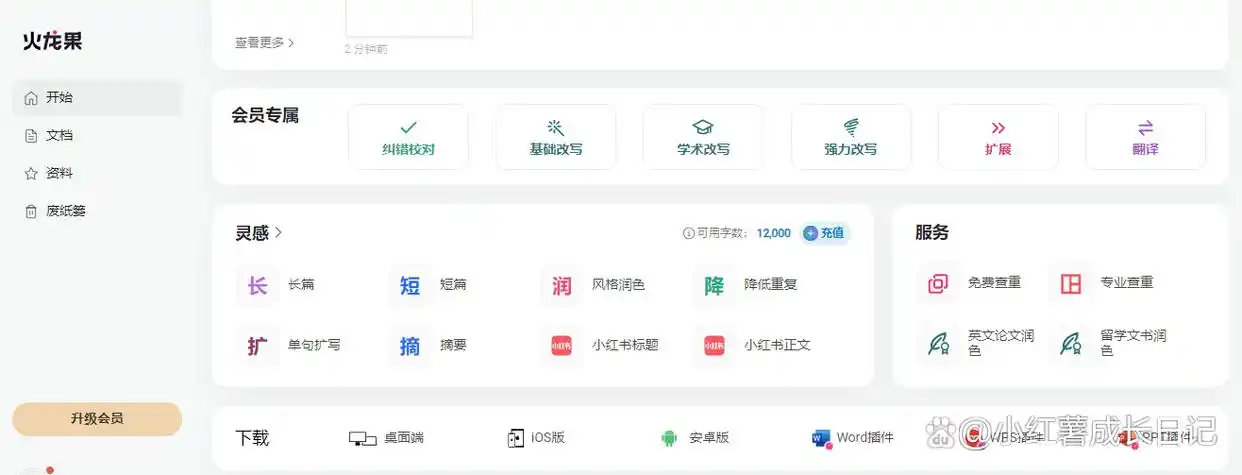Click the 风格润色 label

pyautogui.click(x=618, y=285)
